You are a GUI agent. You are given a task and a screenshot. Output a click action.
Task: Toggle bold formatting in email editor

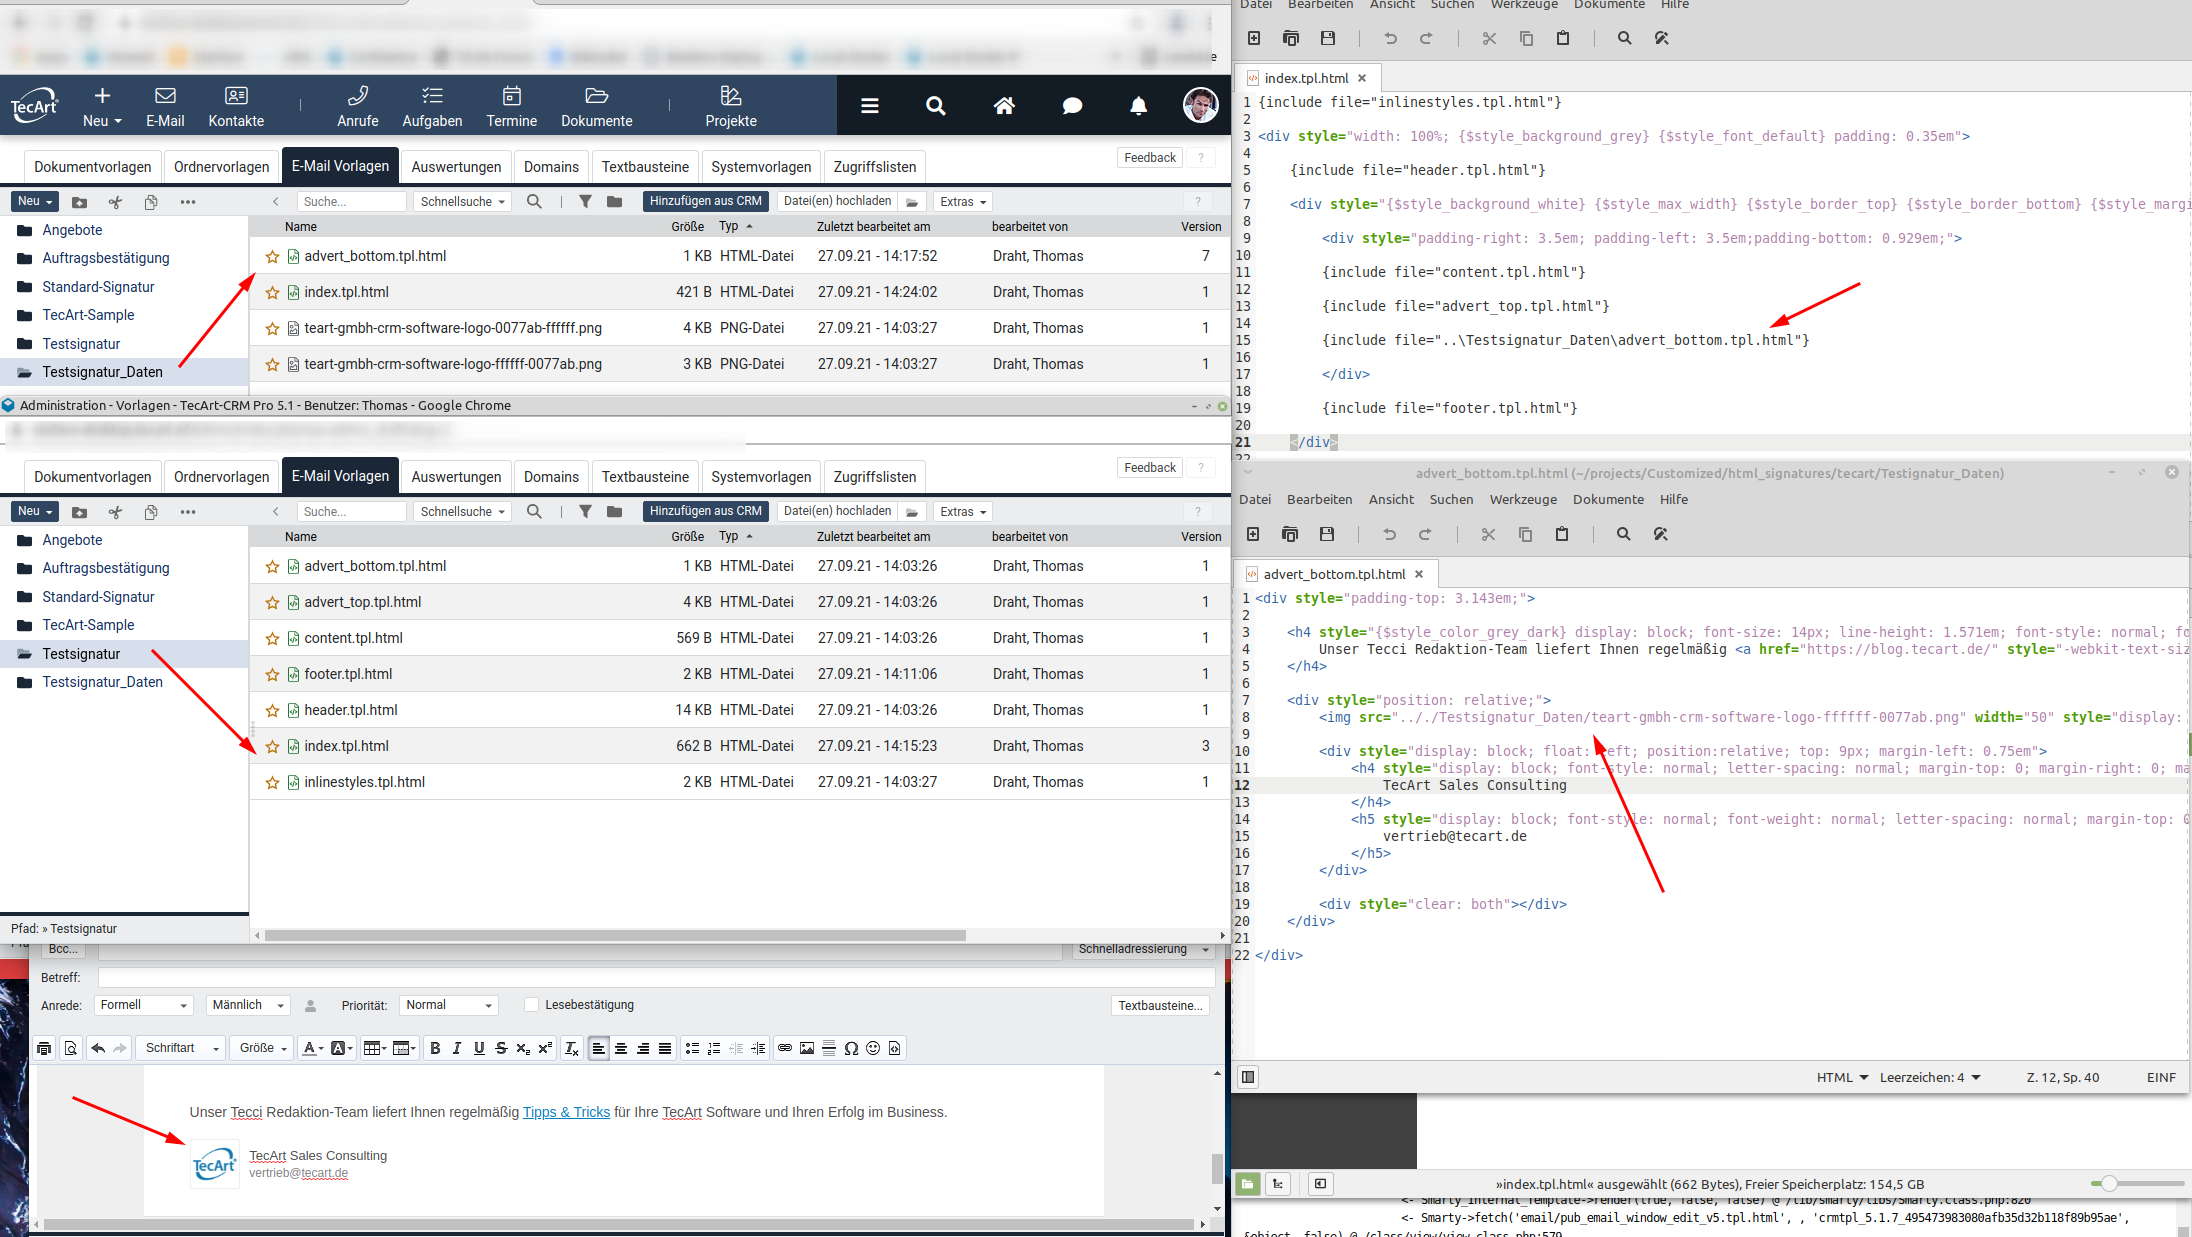(x=435, y=1048)
